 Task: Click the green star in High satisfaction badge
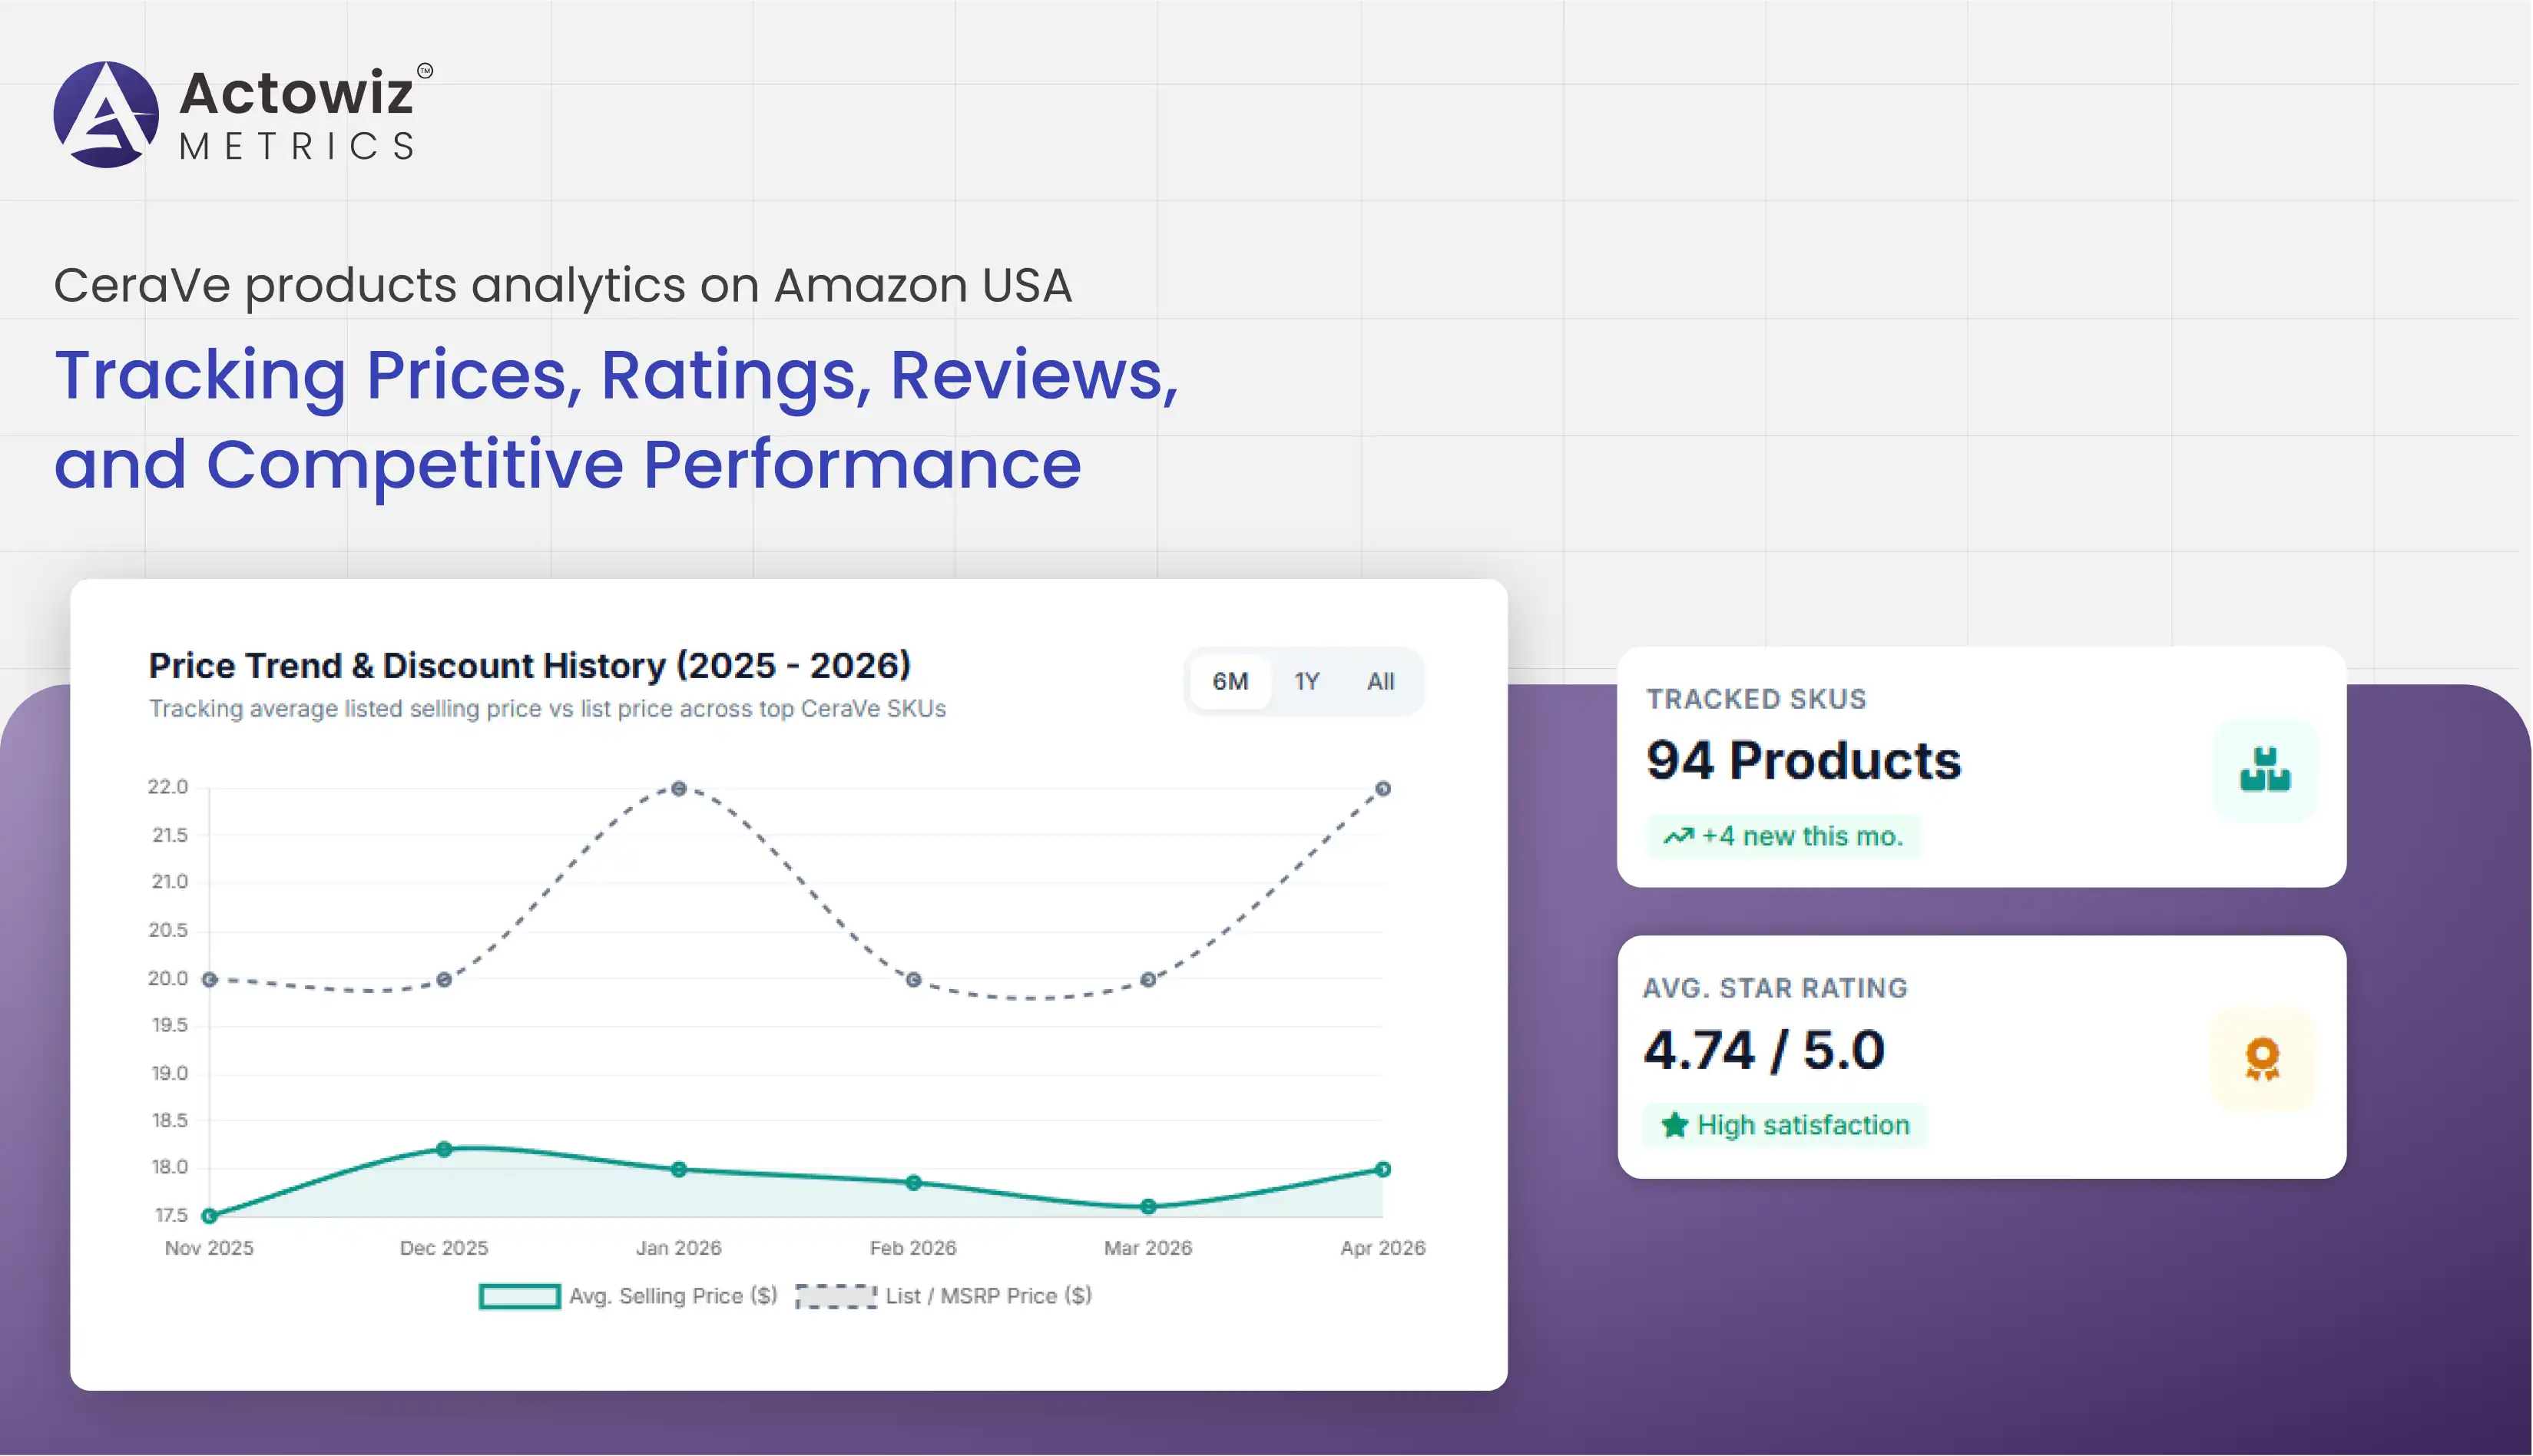click(x=1675, y=1125)
